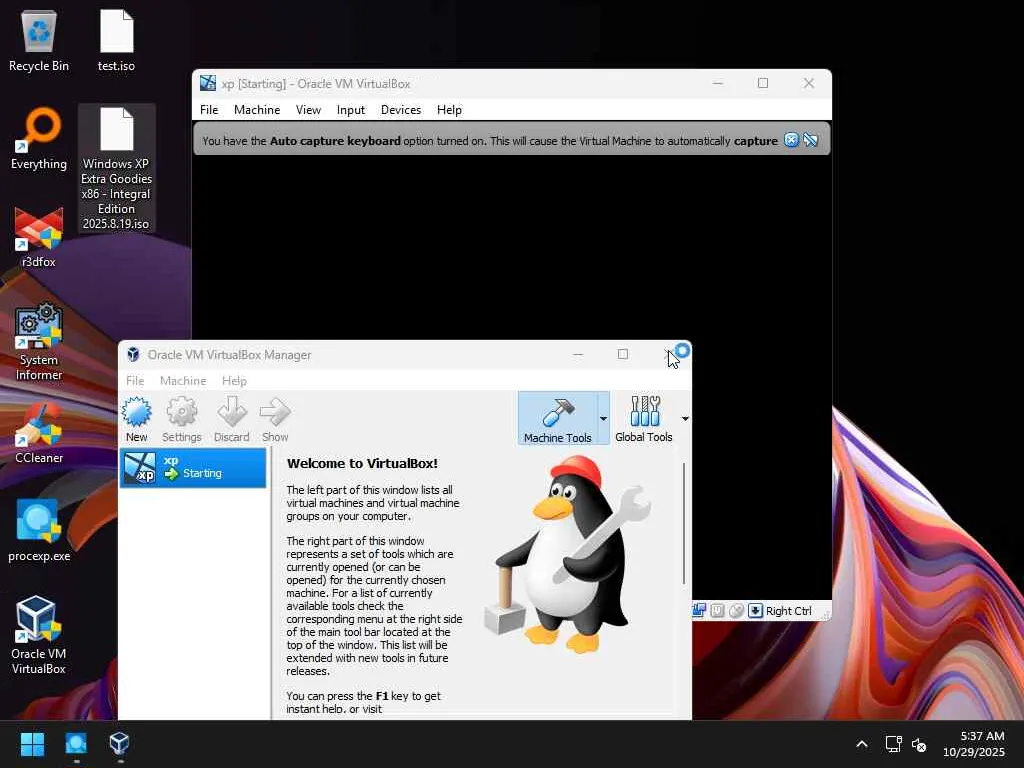
Task: Open Help menu in VirtualBox Manager
Action: (234, 381)
